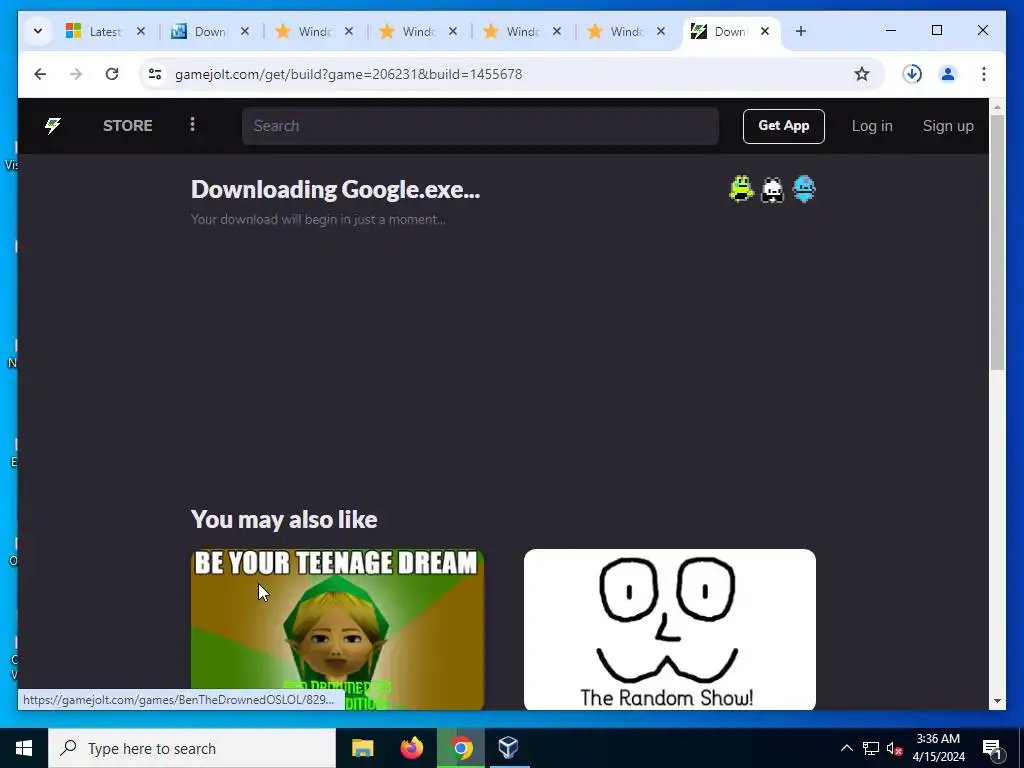Screen dimensions: 1024x768
Task: Open VirtualBox cube icon on taskbar
Action: 508,748
